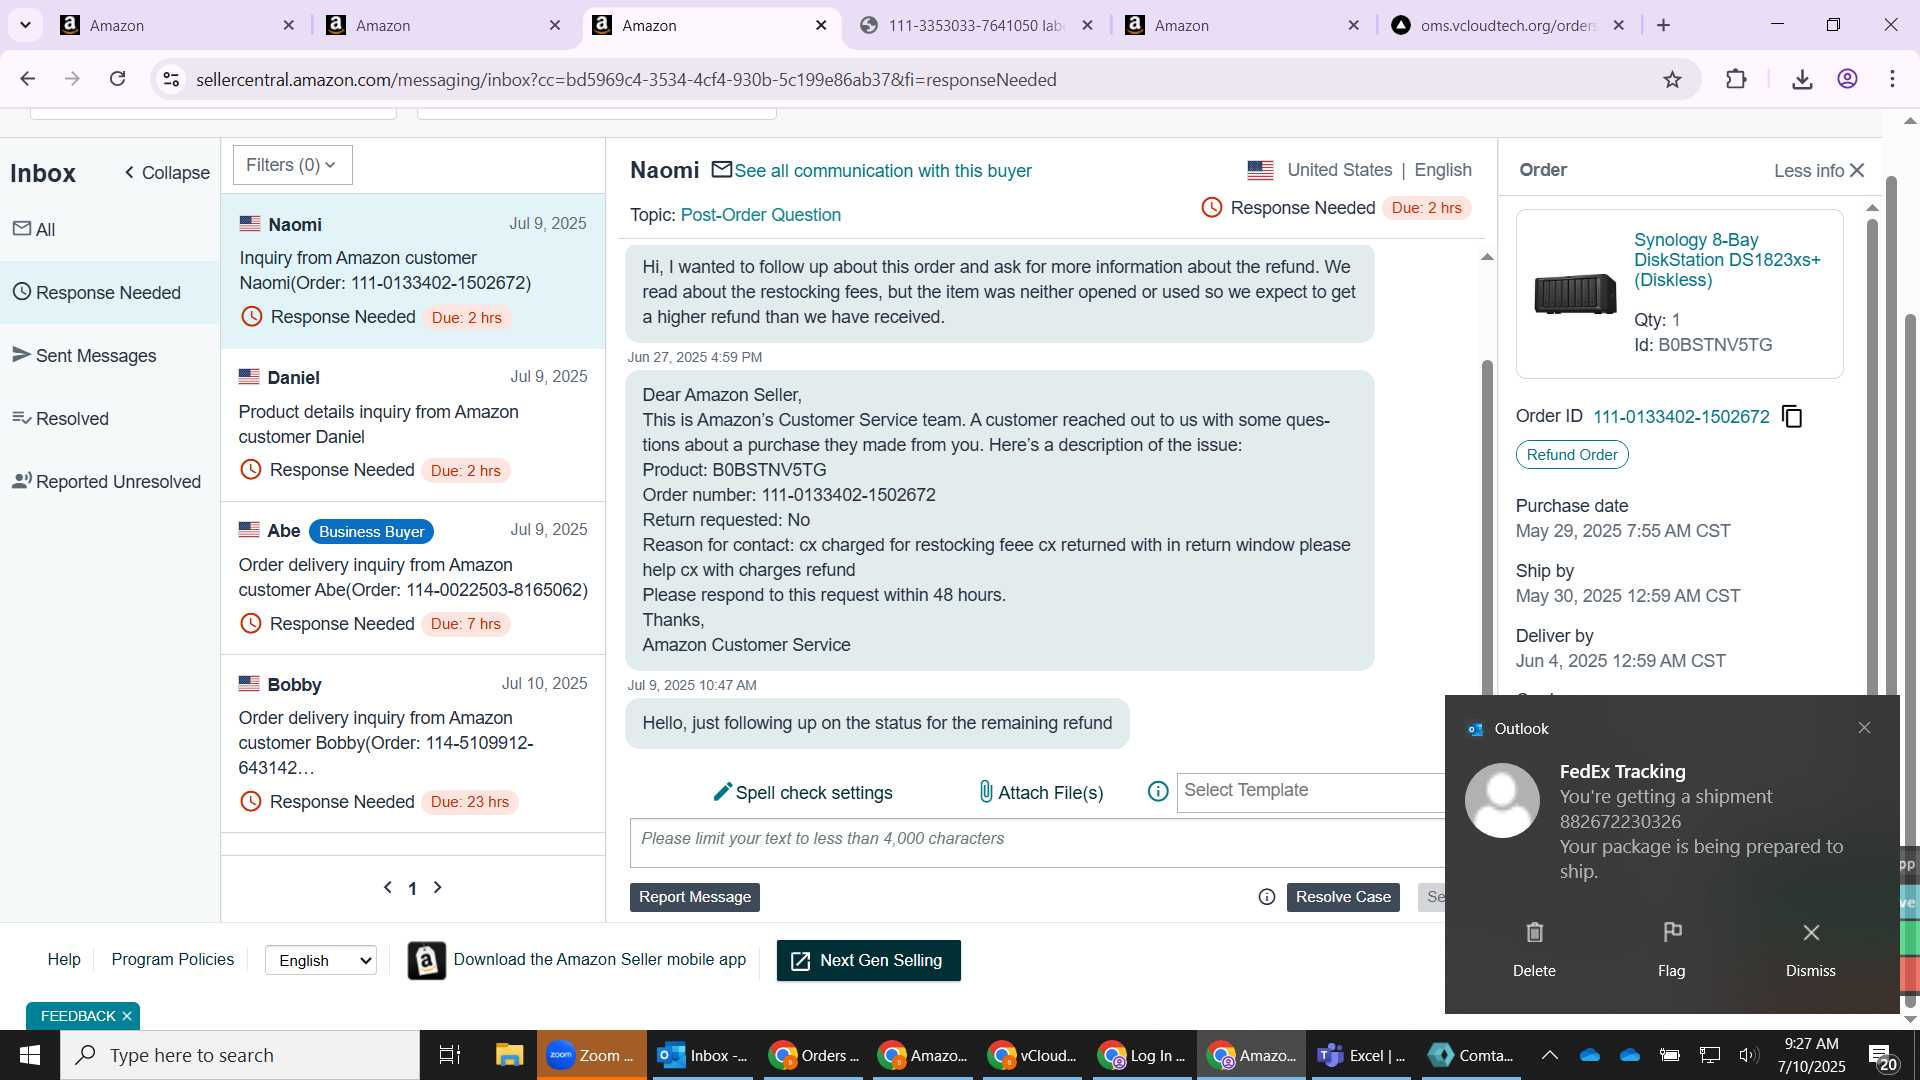Reload the page
The height and width of the screenshot is (1080, 1920).
pos(118,79)
